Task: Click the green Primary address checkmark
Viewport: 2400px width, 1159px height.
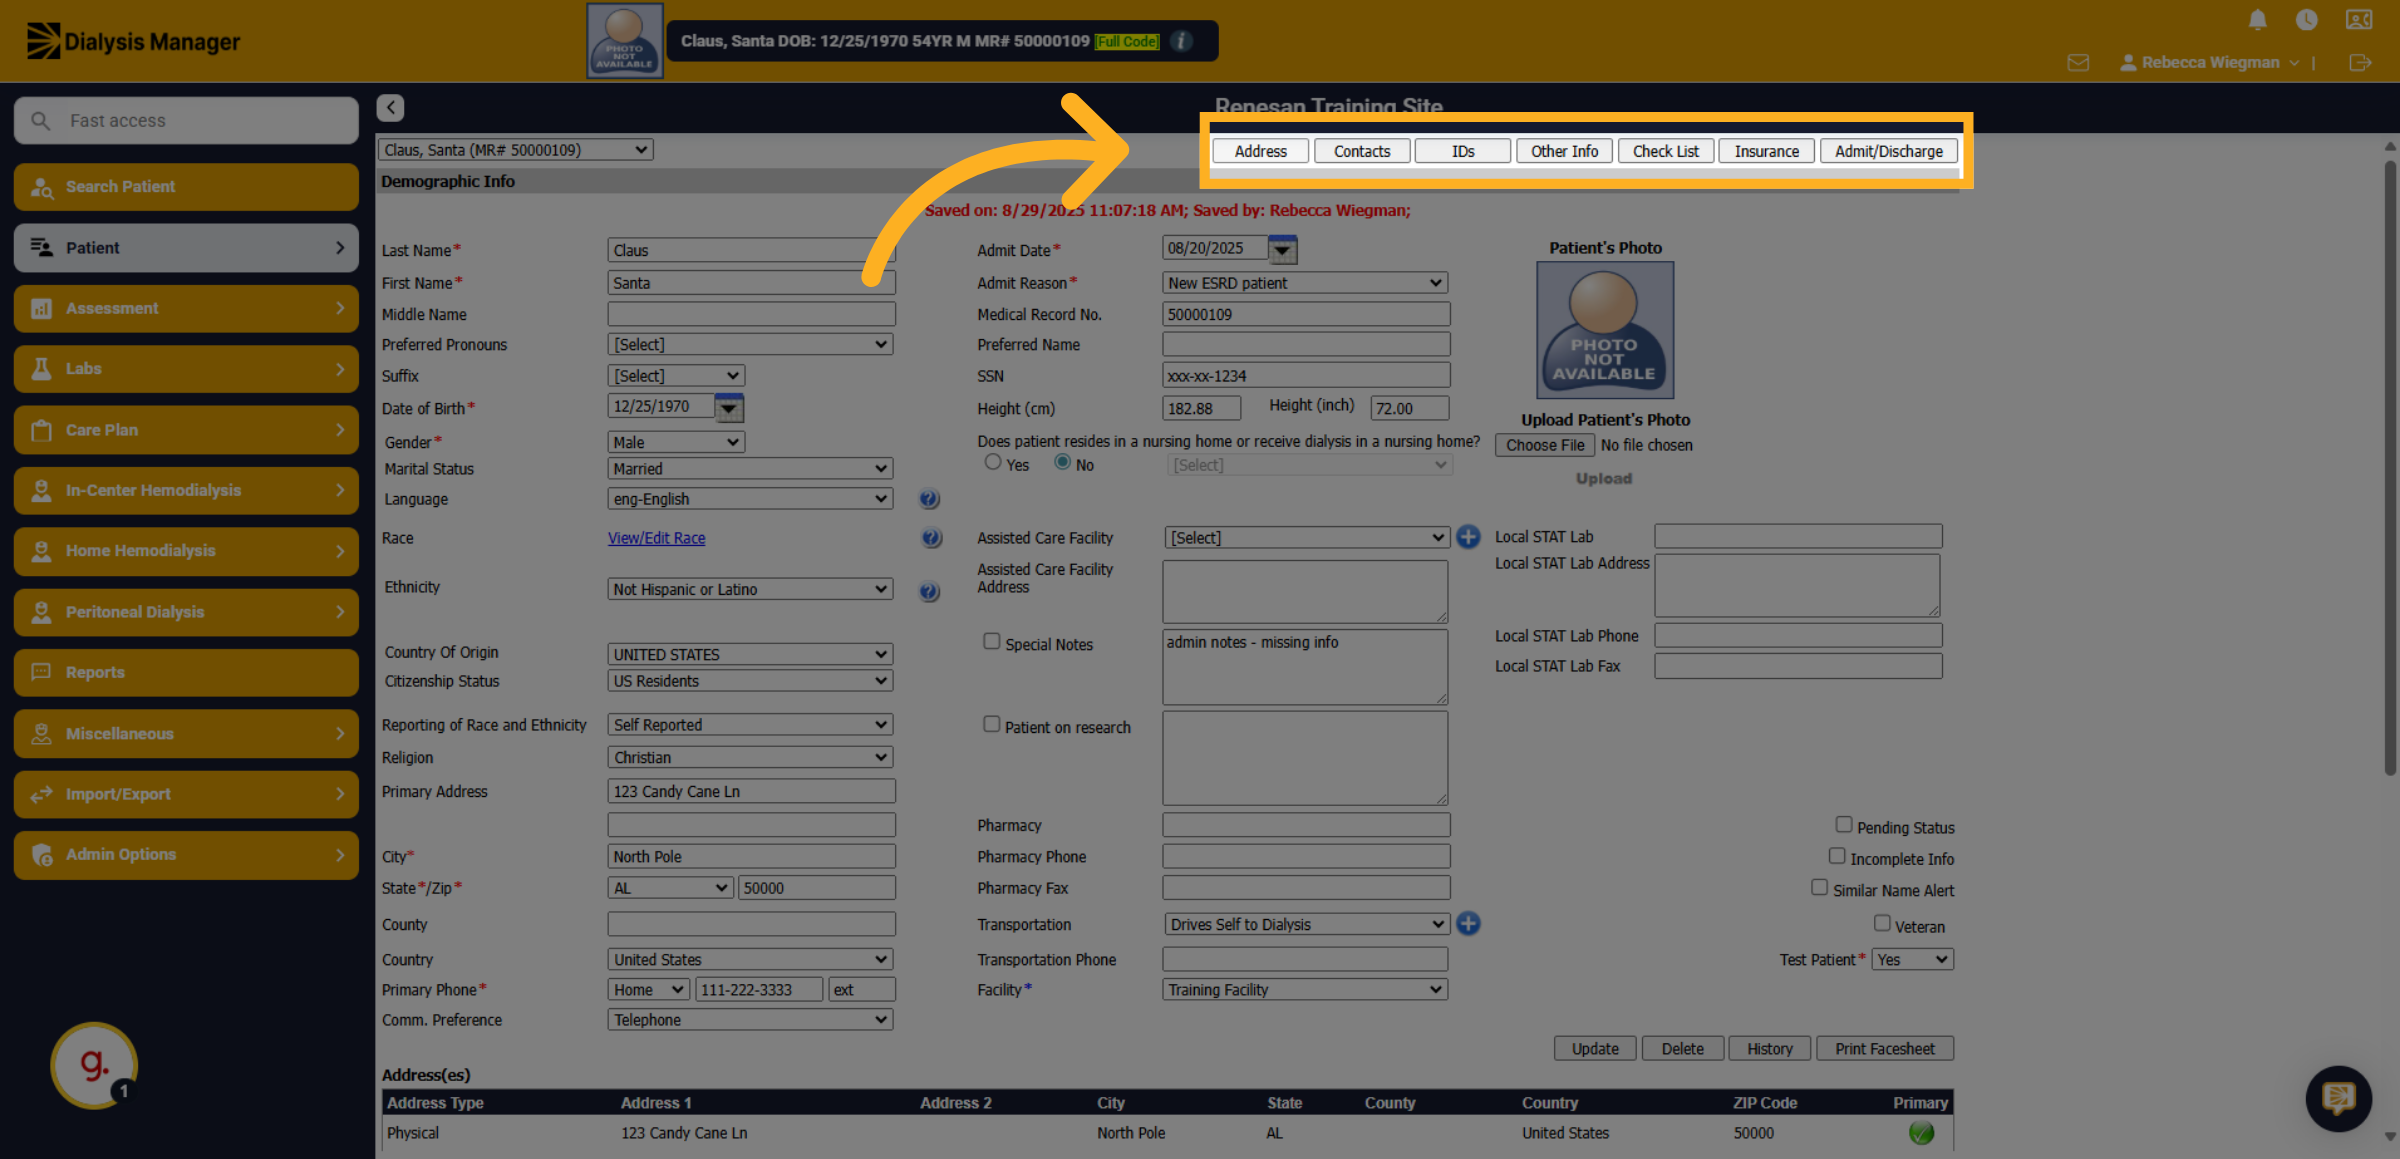Action: coord(1921,1133)
